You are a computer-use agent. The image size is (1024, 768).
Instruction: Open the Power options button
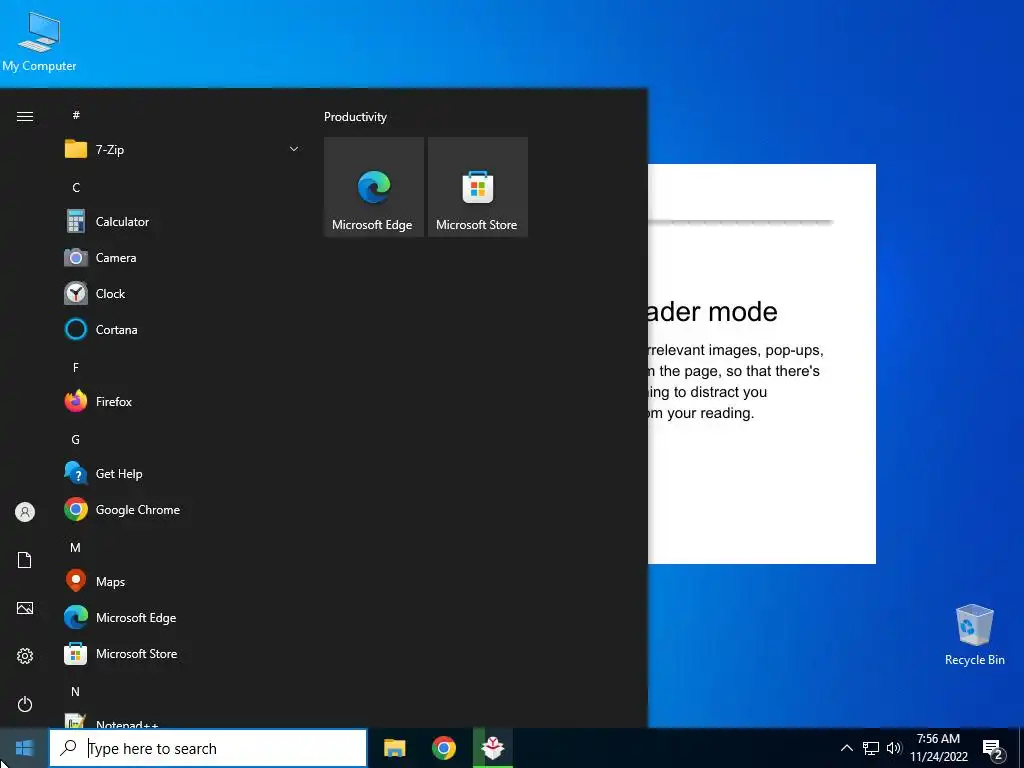[25, 704]
